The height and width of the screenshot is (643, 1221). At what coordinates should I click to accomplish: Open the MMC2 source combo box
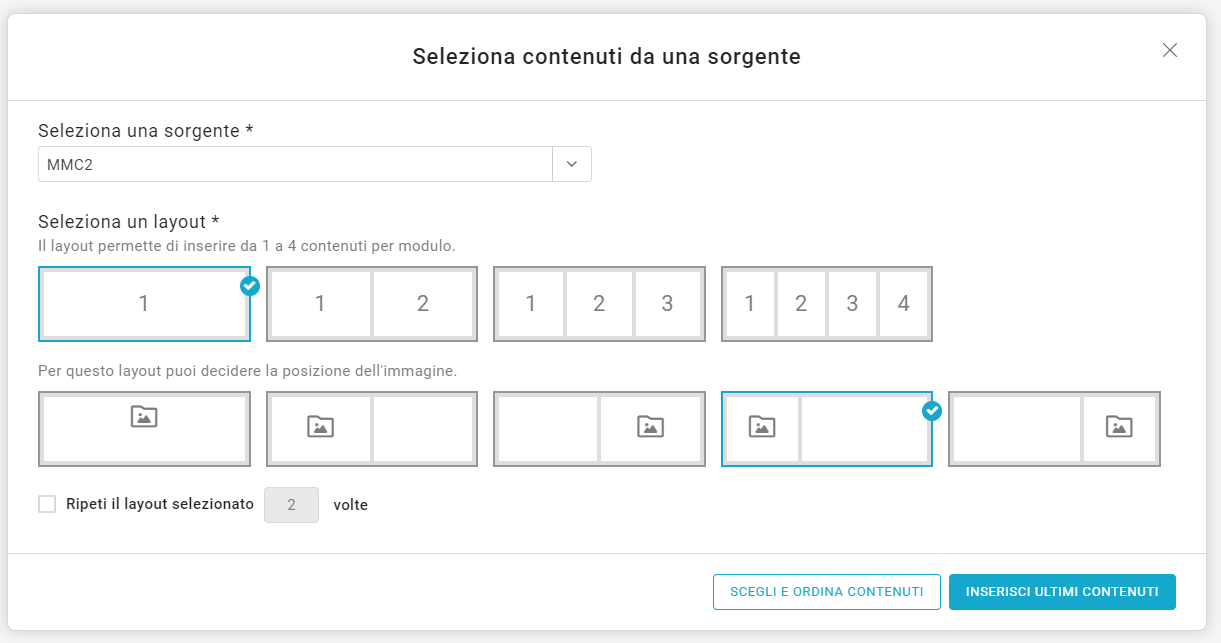click(295, 165)
